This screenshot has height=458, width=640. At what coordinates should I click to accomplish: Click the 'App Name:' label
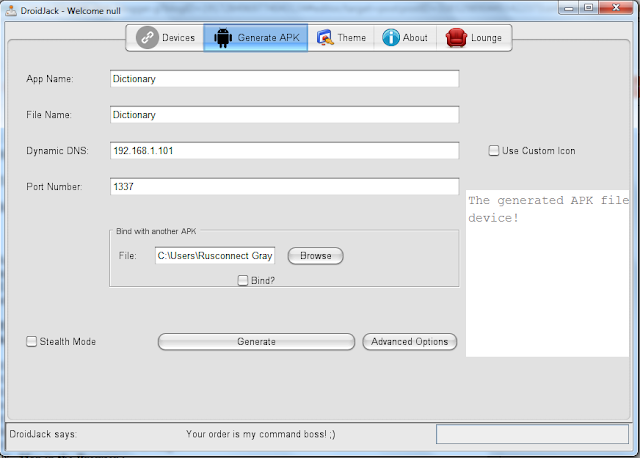click(x=50, y=79)
